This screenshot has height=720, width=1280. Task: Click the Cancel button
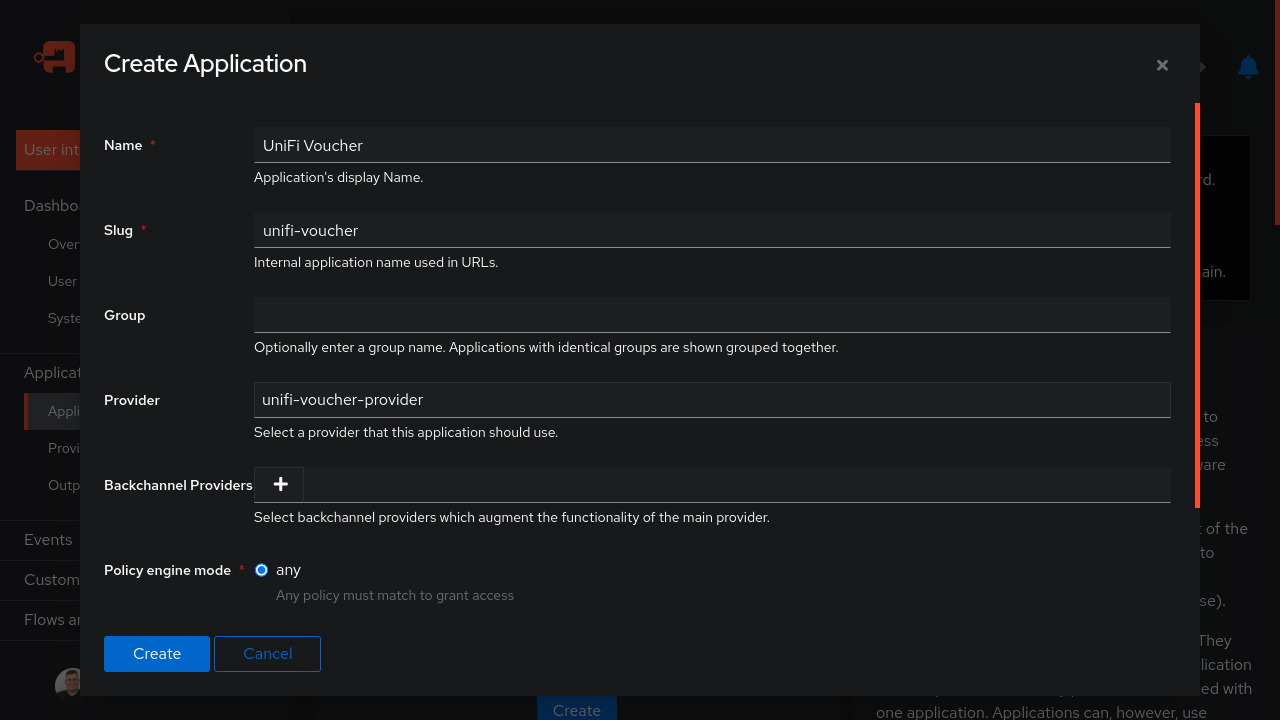(x=267, y=653)
